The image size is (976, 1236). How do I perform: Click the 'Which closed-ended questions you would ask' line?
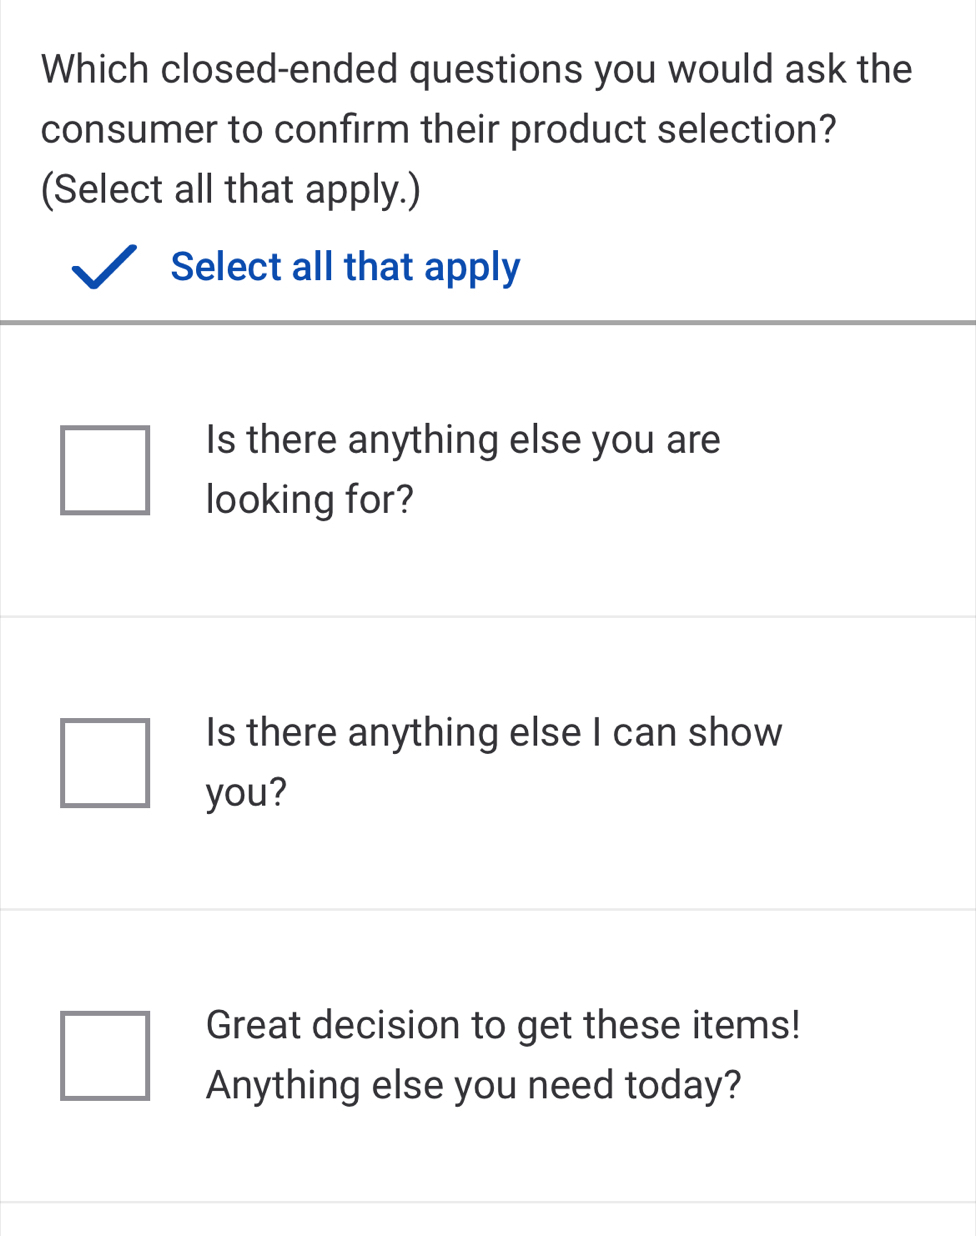point(476,70)
